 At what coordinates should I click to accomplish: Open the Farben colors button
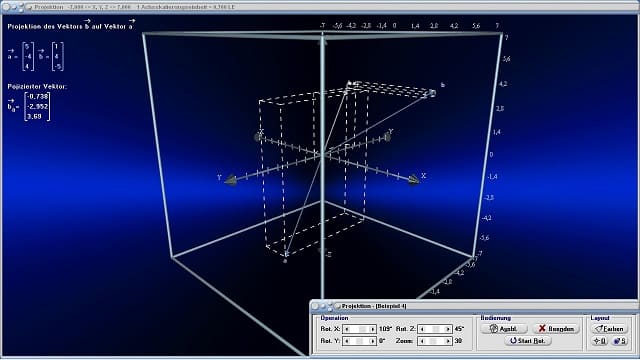coord(609,329)
